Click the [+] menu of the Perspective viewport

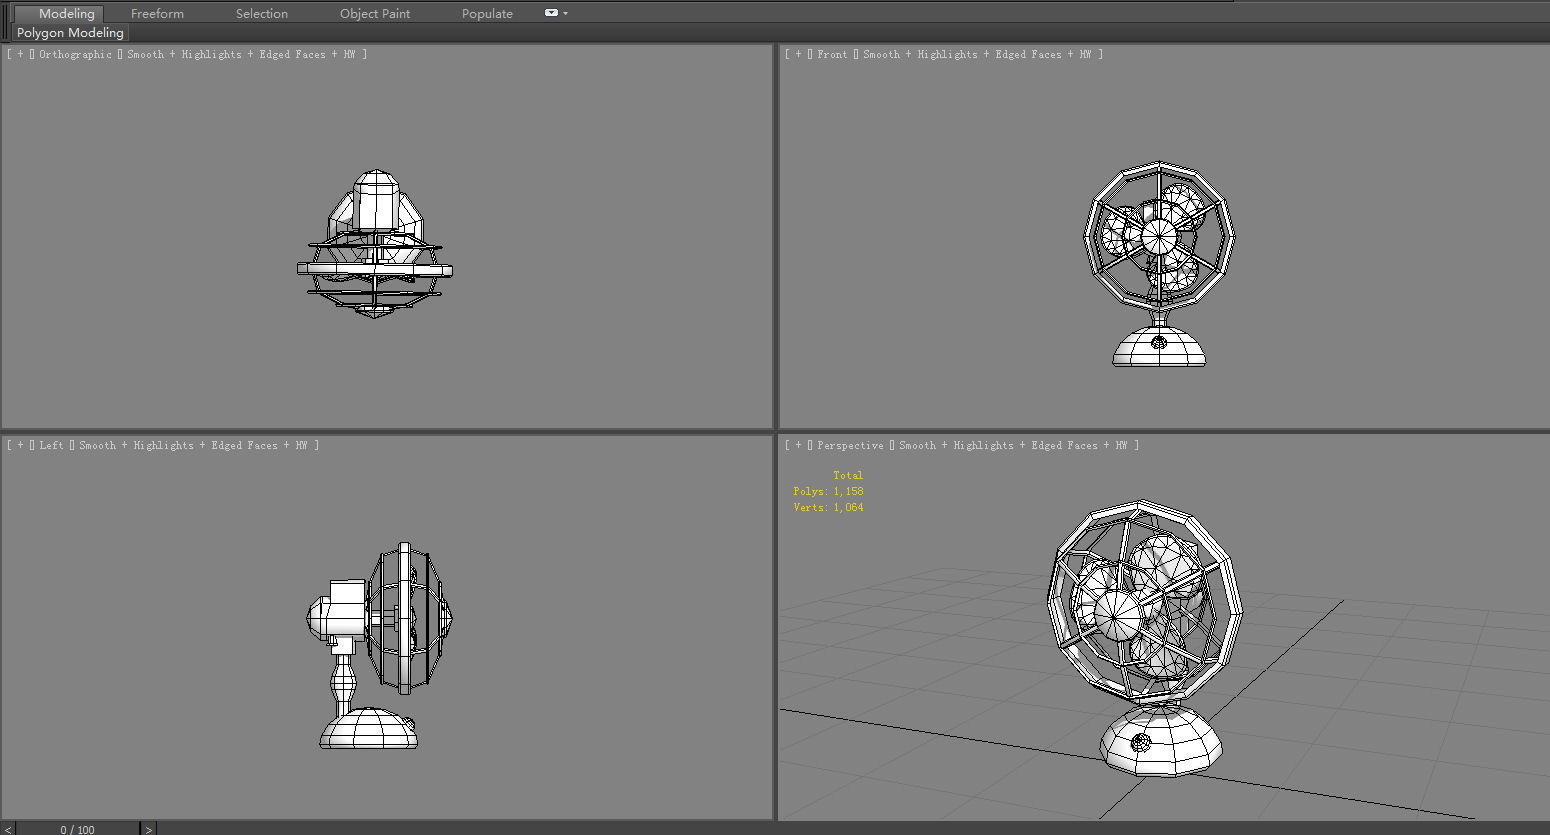[799, 445]
